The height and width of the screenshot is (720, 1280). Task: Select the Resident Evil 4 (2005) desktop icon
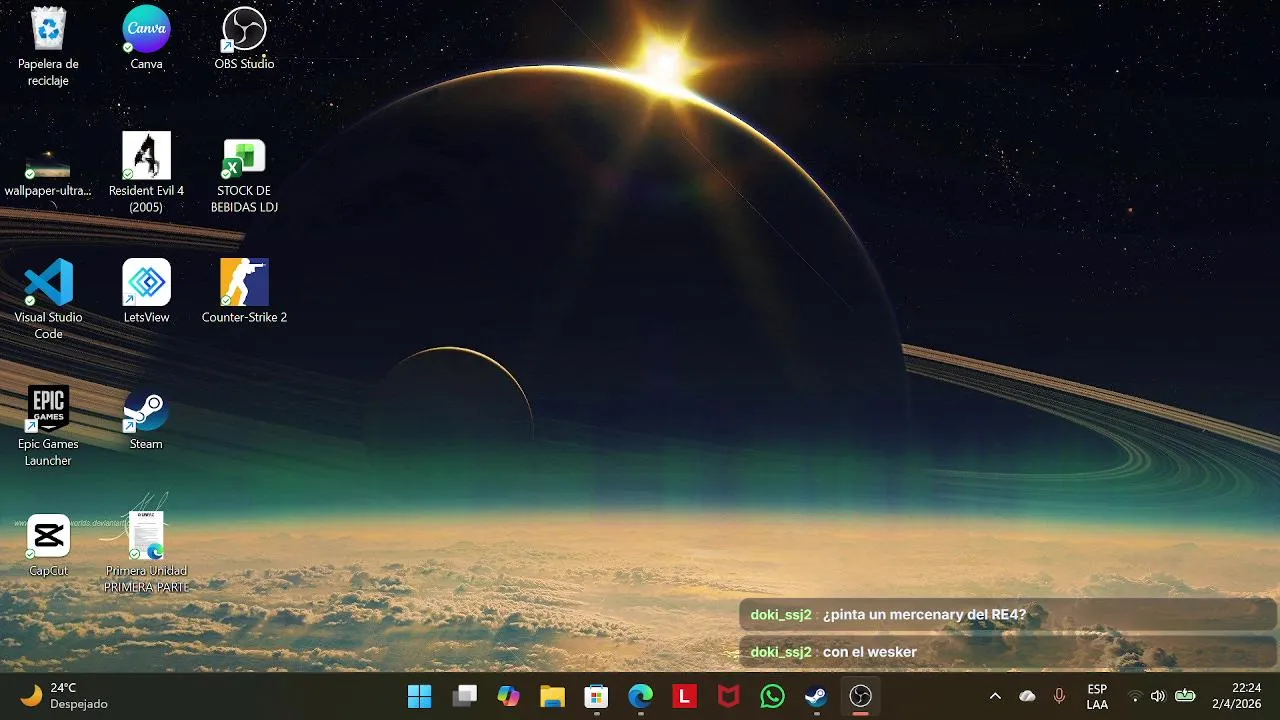click(146, 173)
